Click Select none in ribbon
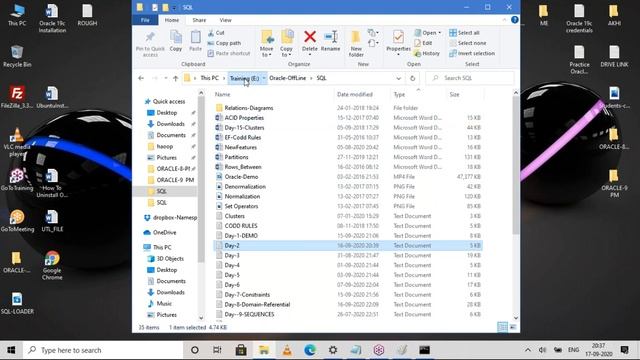Screen dimensions: 640x360 (x=468, y=43)
